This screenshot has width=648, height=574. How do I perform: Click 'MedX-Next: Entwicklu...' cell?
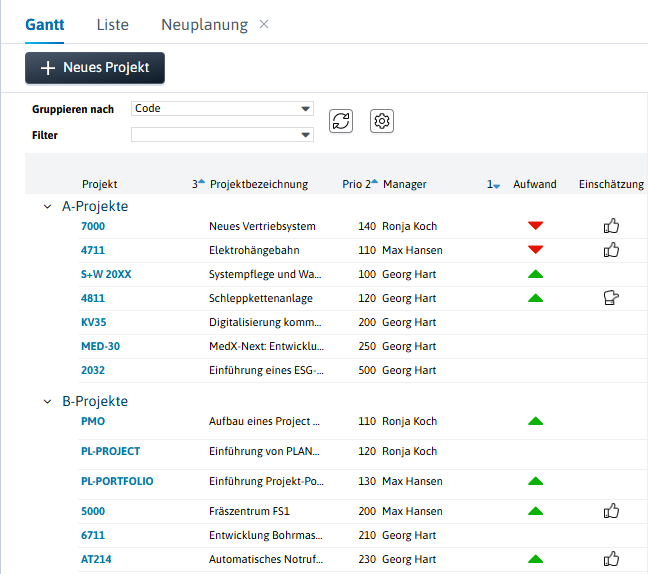pos(267,346)
